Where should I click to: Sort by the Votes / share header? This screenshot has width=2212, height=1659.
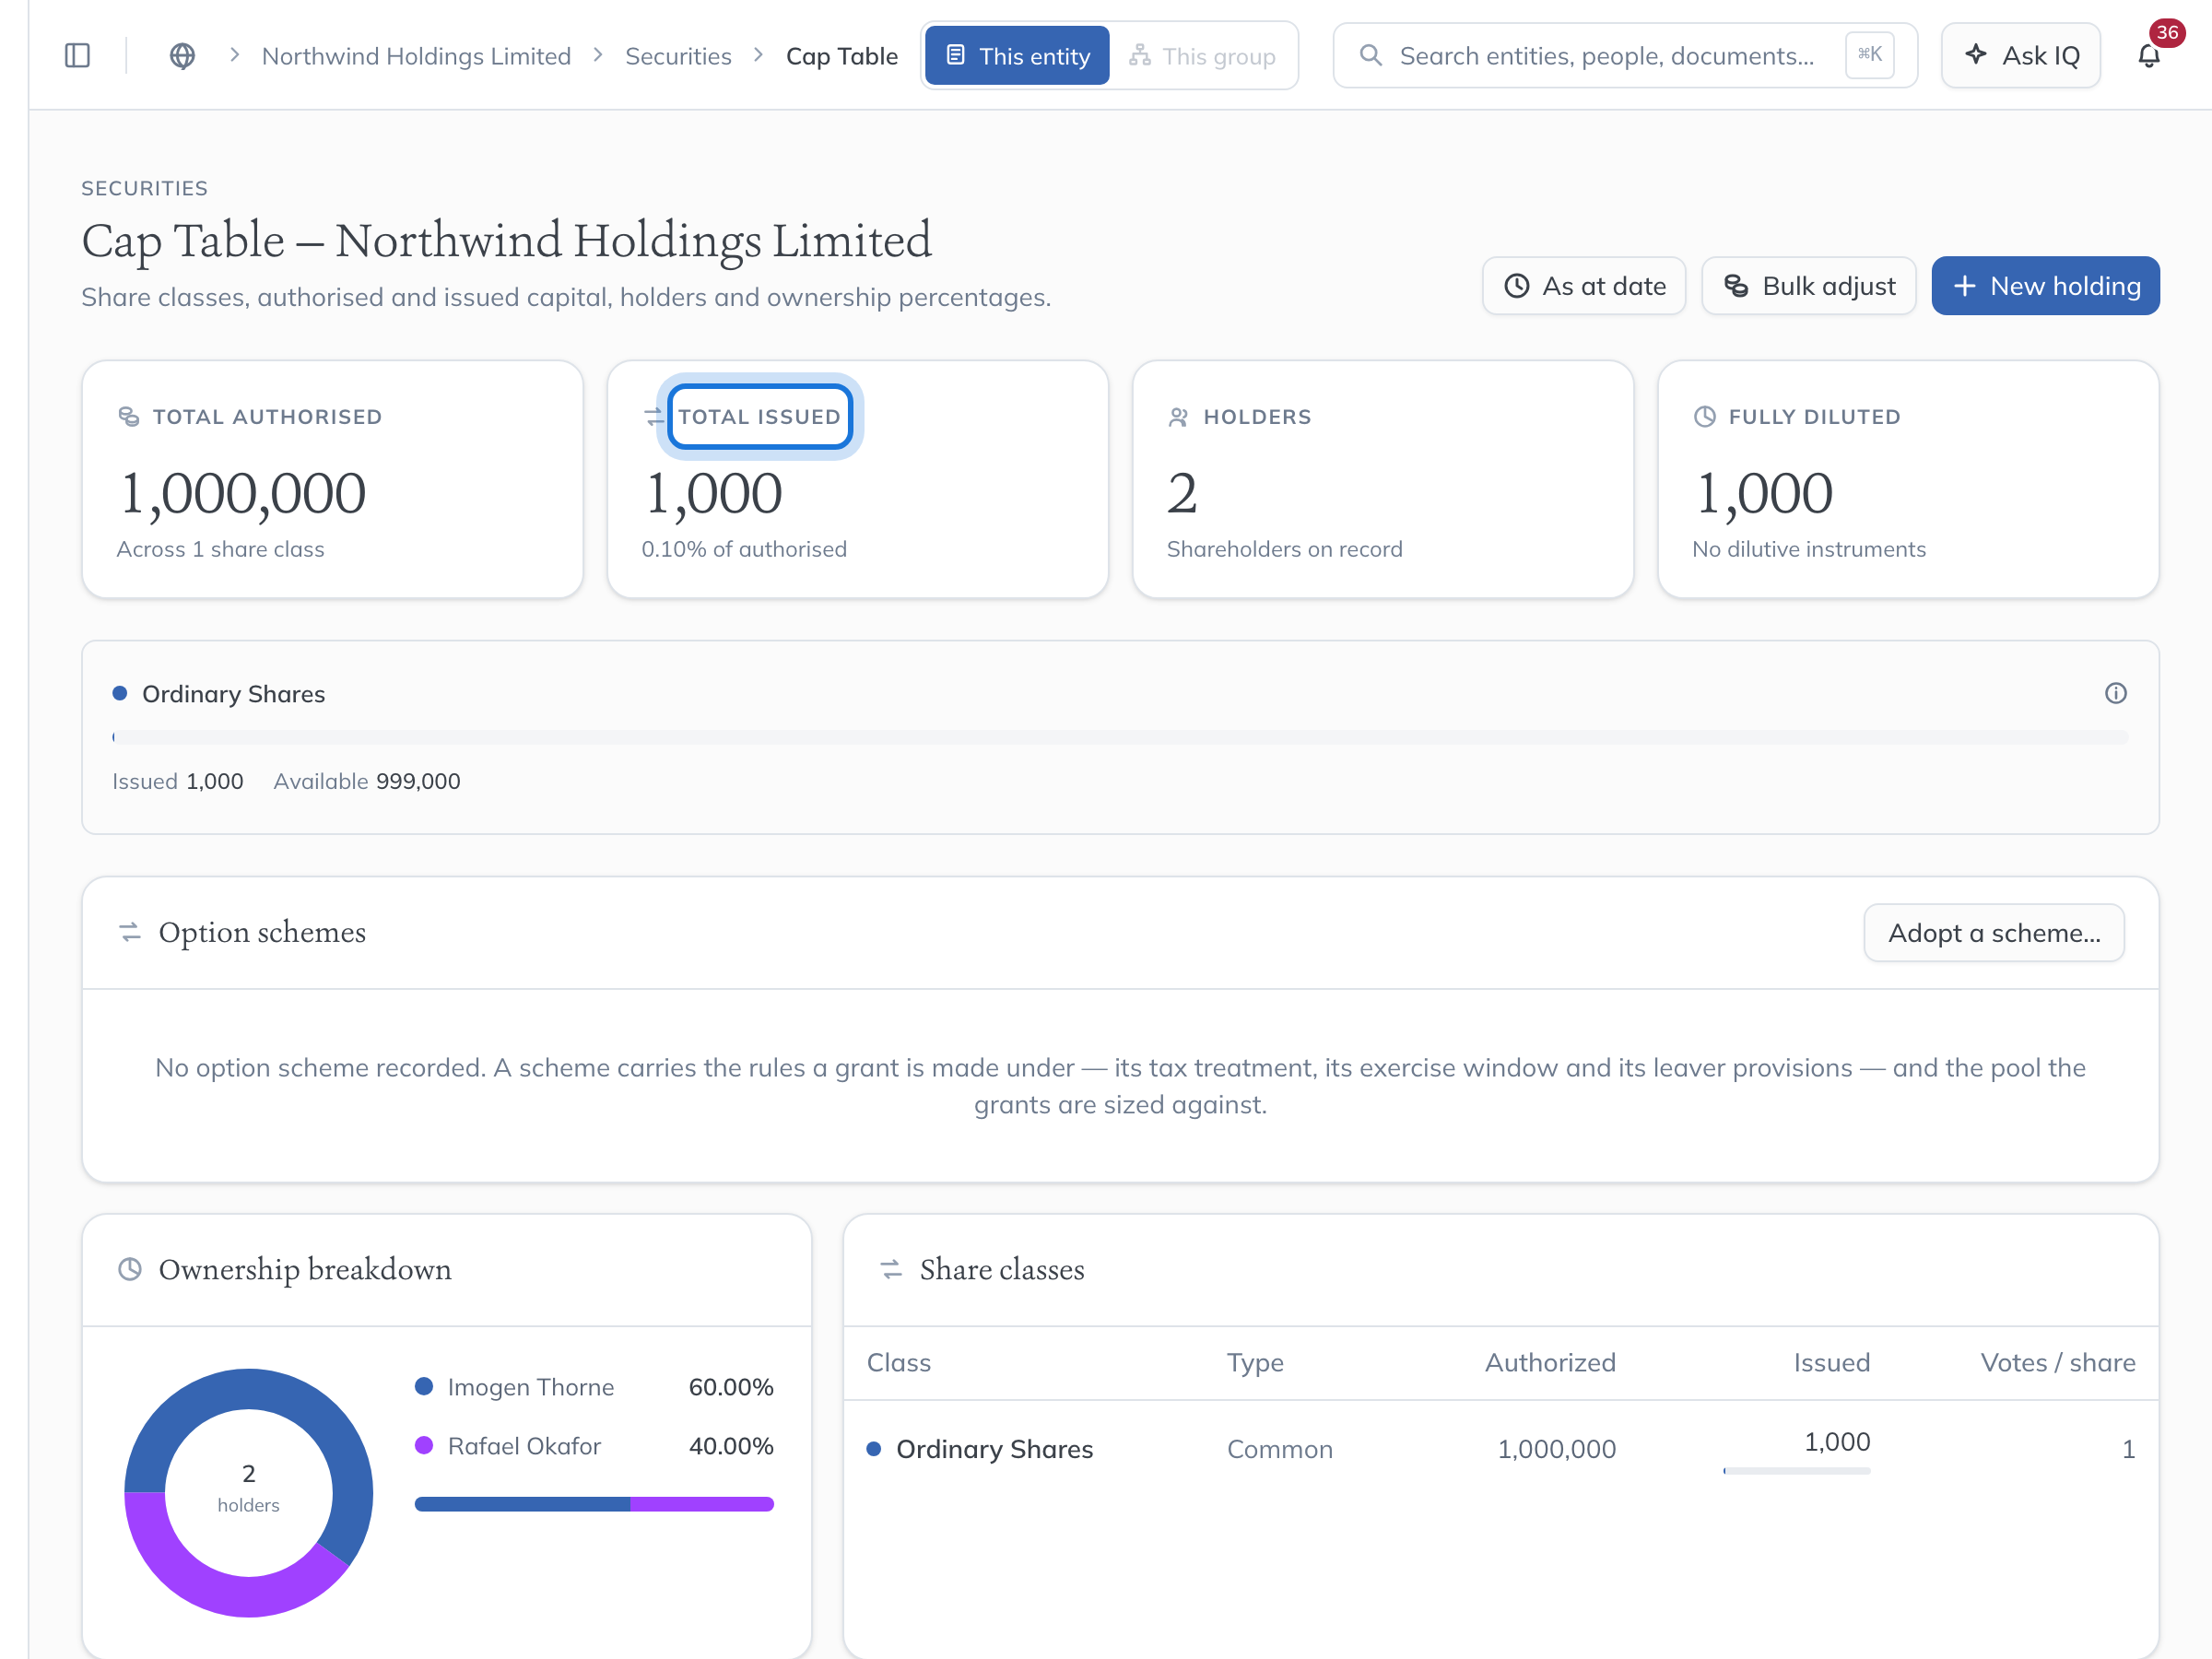(x=2057, y=1362)
